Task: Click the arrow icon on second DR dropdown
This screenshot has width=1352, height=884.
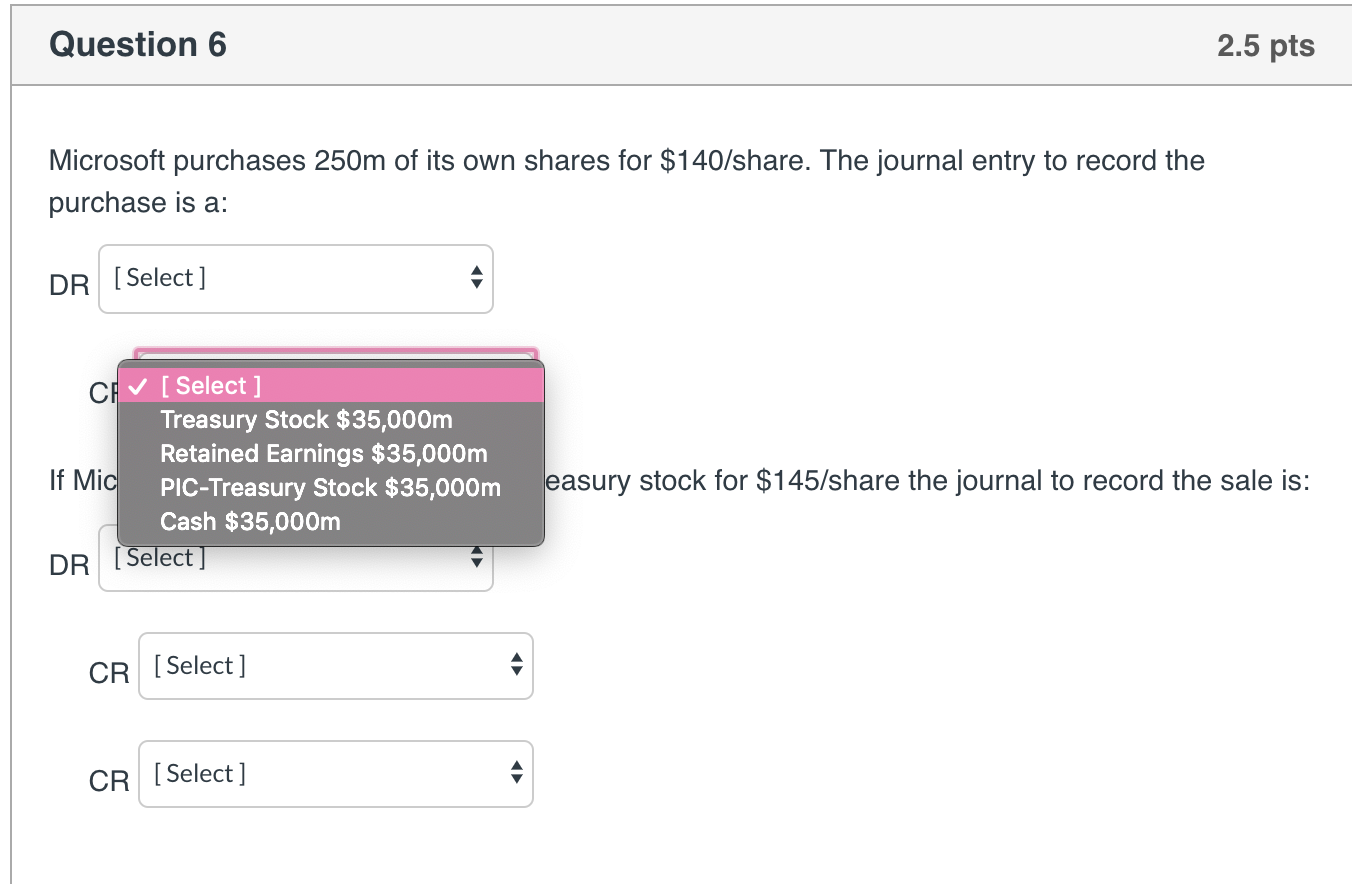Action: click(x=476, y=563)
